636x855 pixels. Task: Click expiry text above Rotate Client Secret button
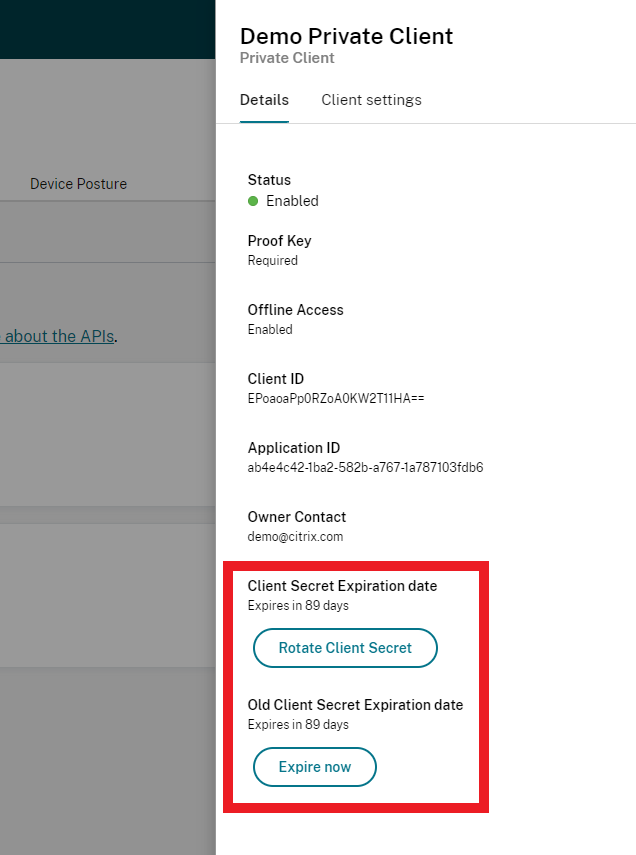point(298,605)
